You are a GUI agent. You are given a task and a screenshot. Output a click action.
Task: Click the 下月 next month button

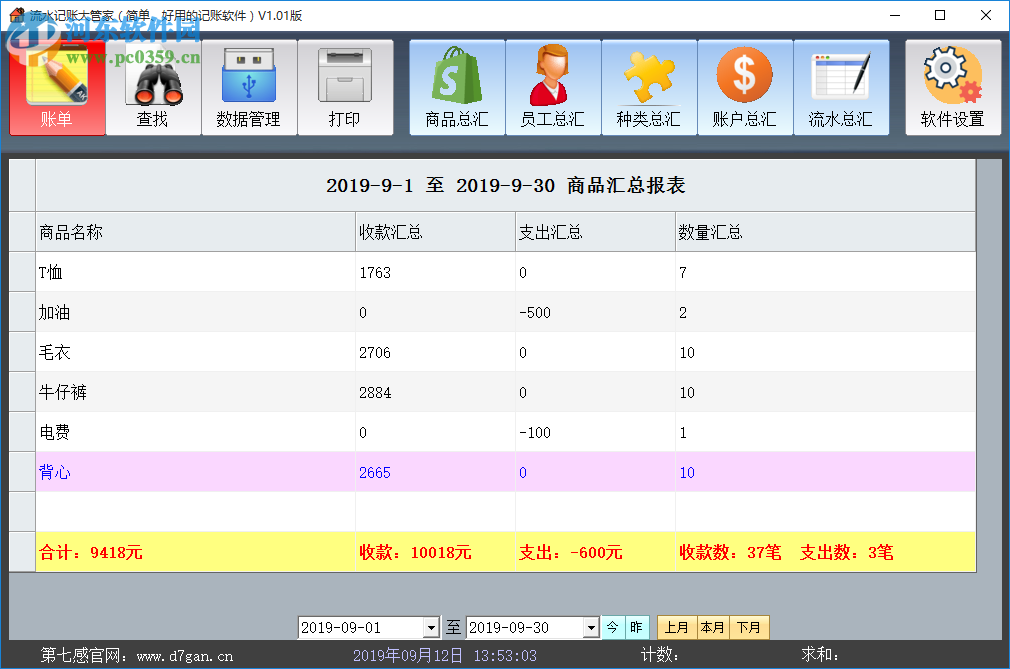click(749, 626)
